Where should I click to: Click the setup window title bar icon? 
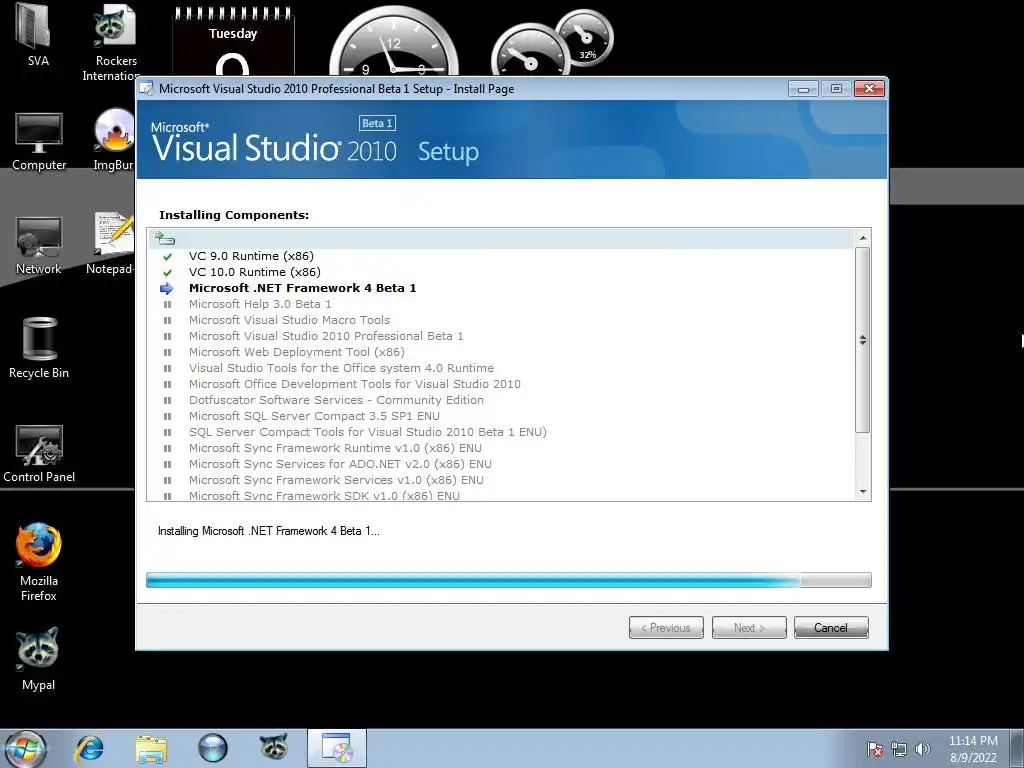click(x=148, y=89)
